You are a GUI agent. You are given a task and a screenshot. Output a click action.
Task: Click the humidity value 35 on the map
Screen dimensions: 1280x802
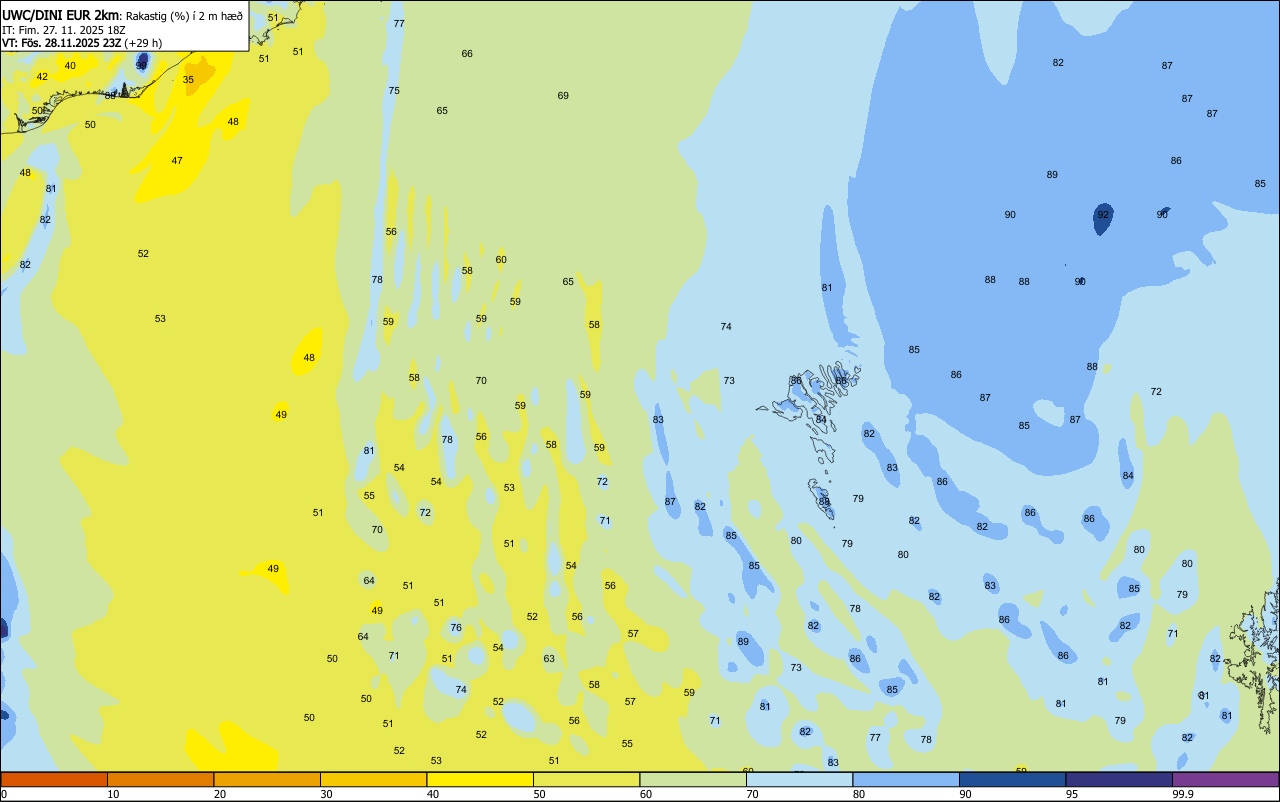click(188, 79)
